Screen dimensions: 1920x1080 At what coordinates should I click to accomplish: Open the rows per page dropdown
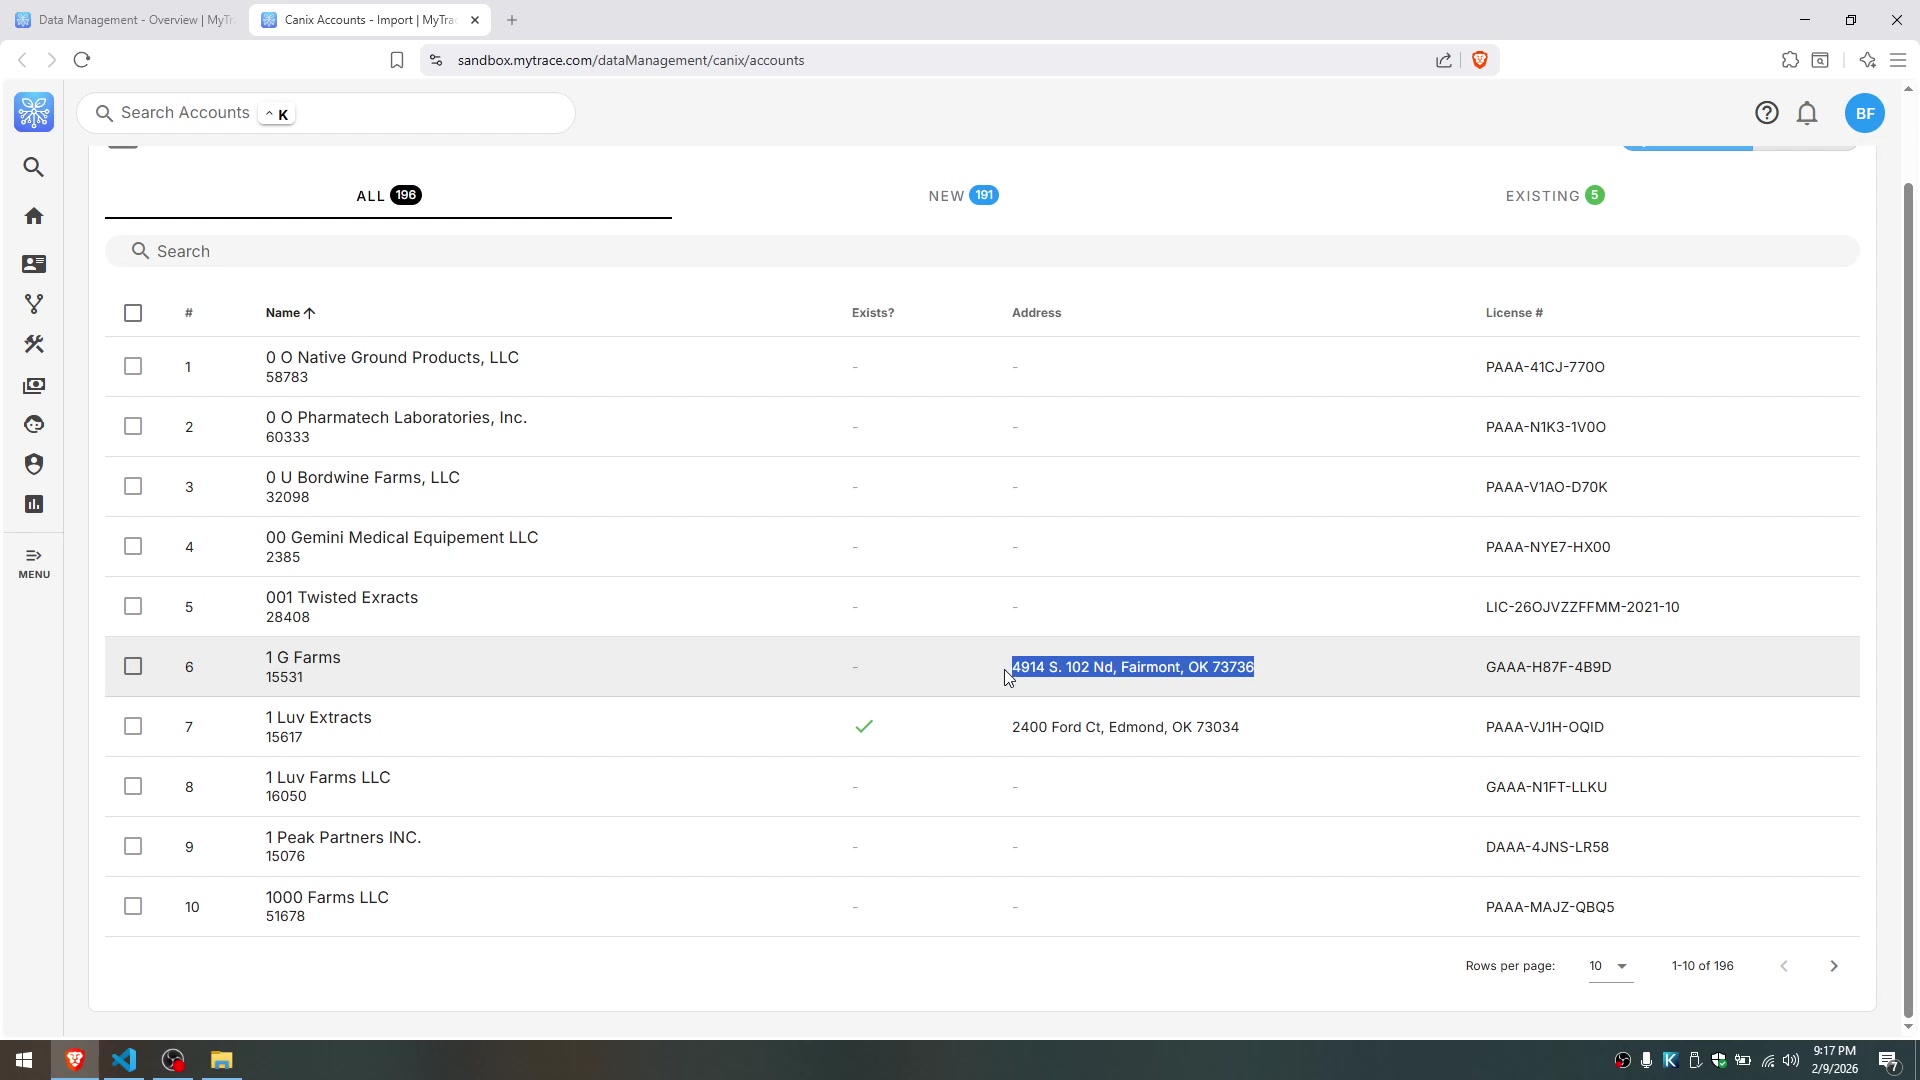pos(1609,966)
